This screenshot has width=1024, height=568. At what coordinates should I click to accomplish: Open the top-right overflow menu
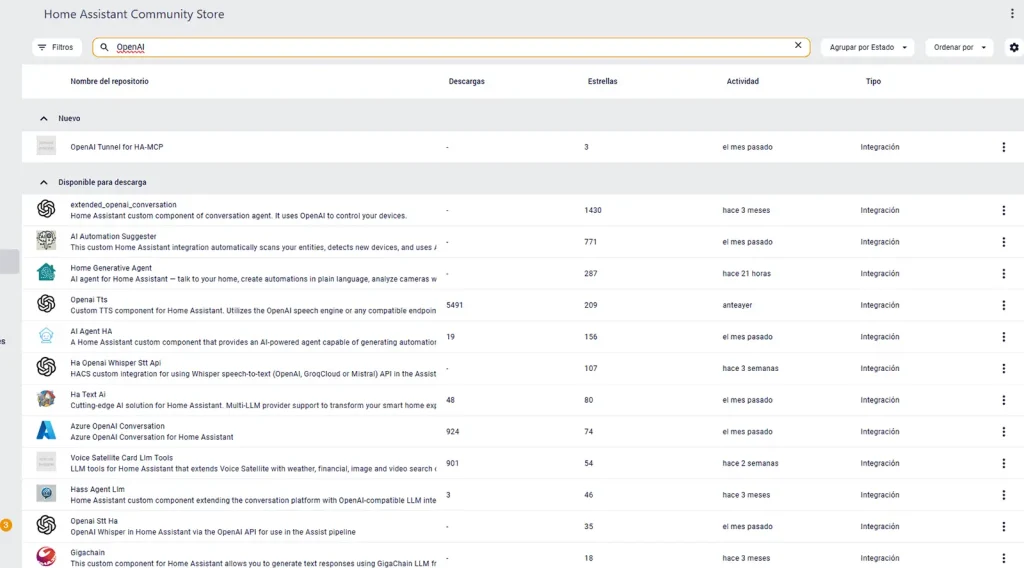click(1012, 14)
